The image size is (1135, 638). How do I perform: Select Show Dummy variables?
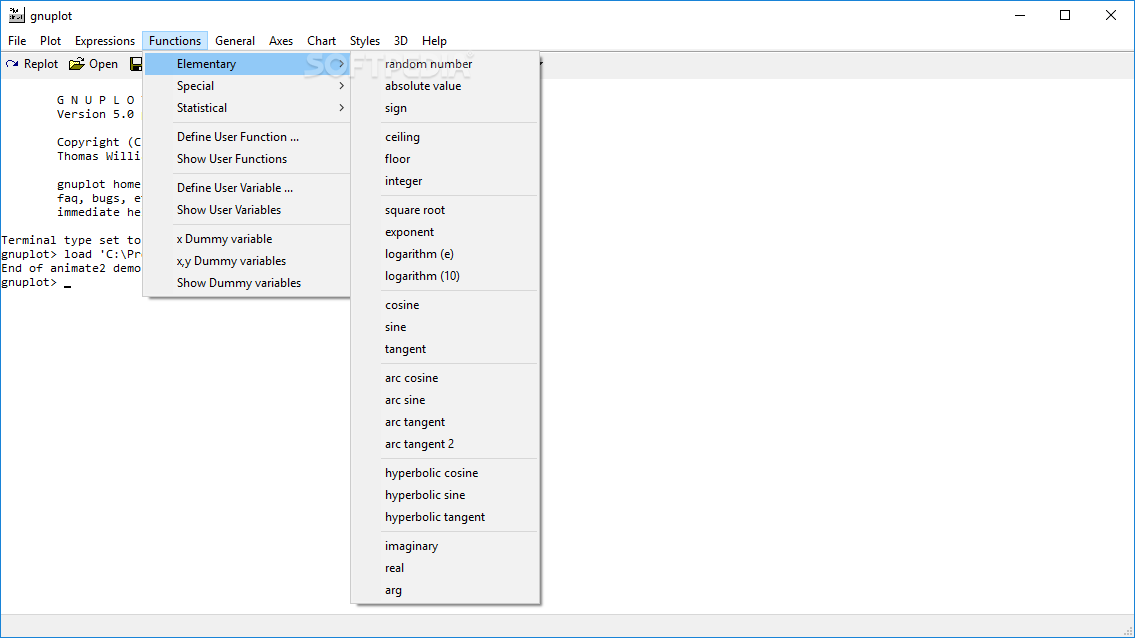tap(248, 283)
